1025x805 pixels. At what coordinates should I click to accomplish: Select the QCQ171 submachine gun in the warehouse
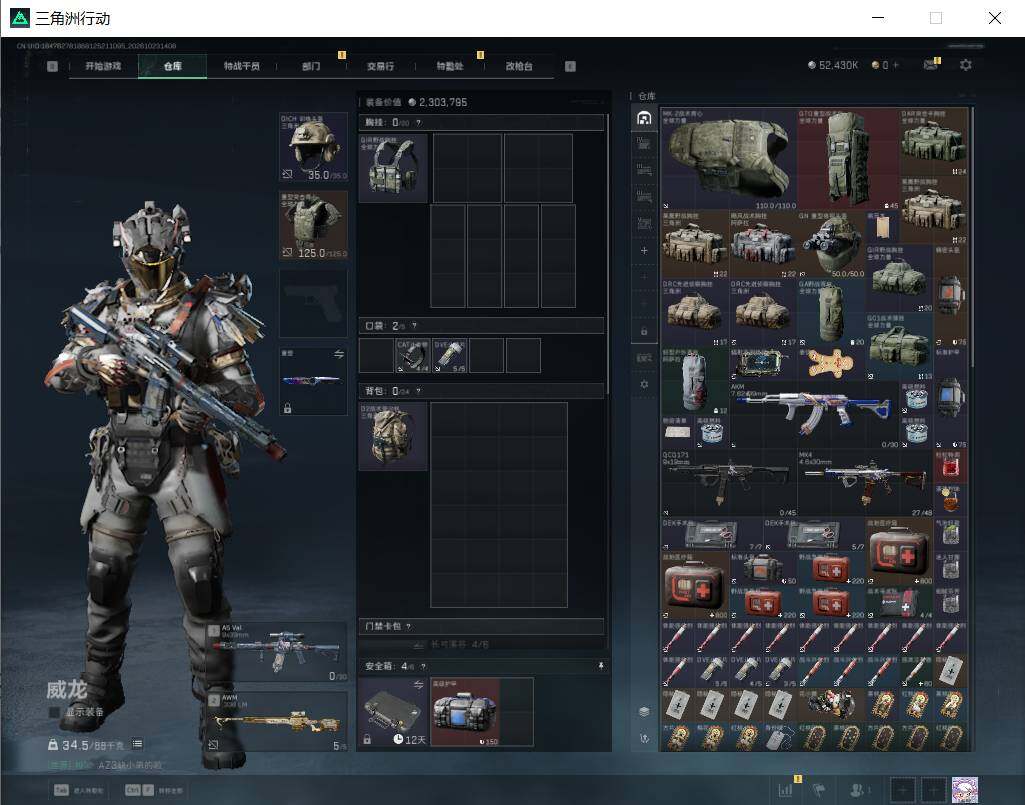[729, 483]
